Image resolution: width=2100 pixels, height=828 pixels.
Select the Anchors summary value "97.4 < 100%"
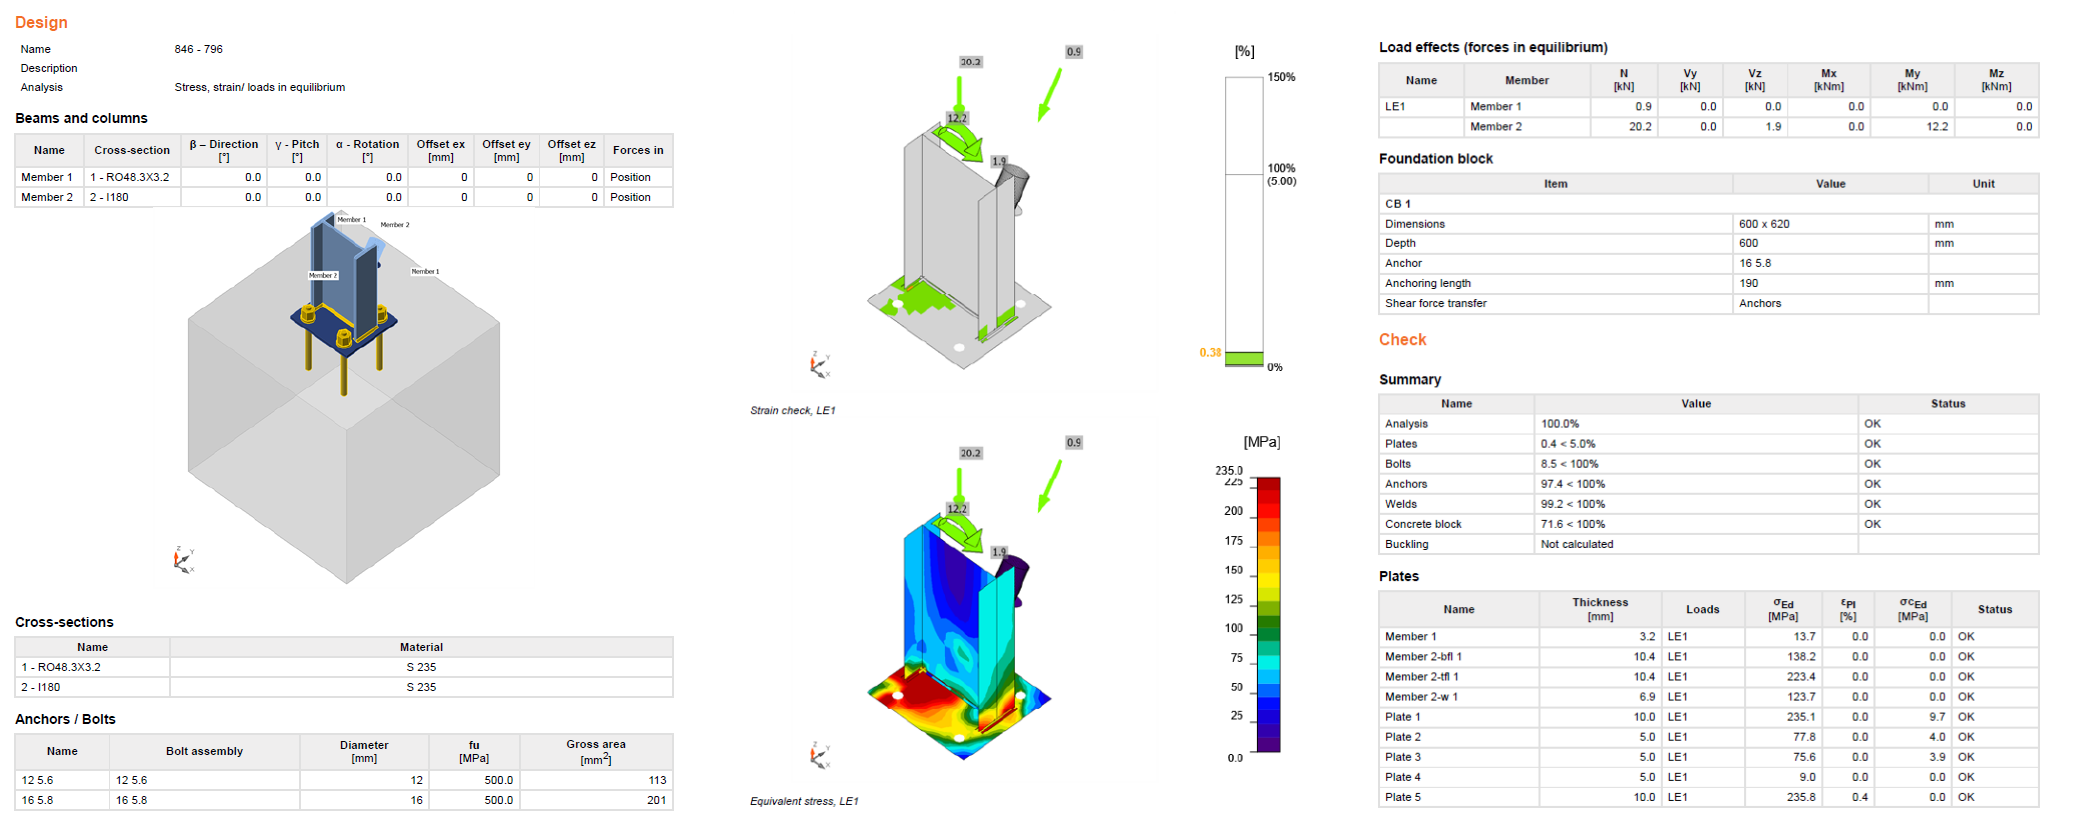coord(1573,484)
